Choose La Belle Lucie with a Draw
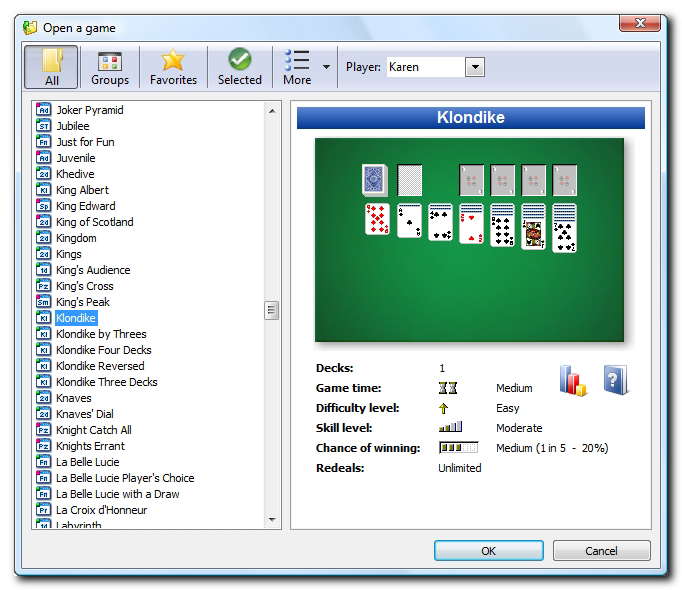Screen dimensions: 682x590 tap(117, 494)
